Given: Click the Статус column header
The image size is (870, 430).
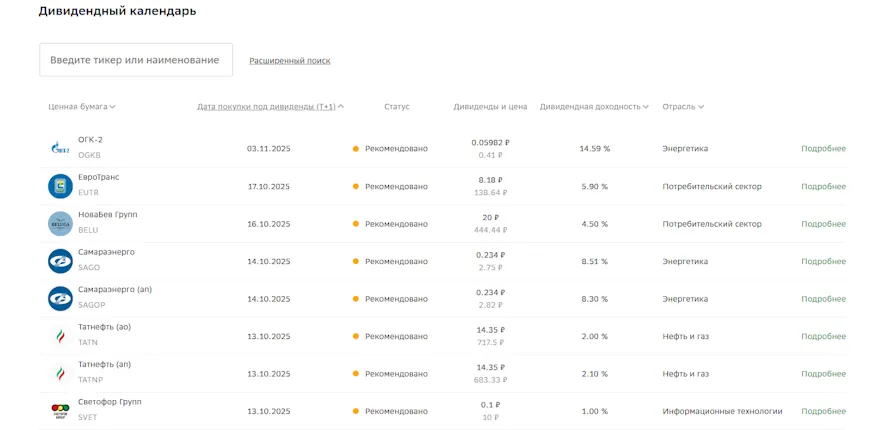Looking at the screenshot, I should coord(397,107).
